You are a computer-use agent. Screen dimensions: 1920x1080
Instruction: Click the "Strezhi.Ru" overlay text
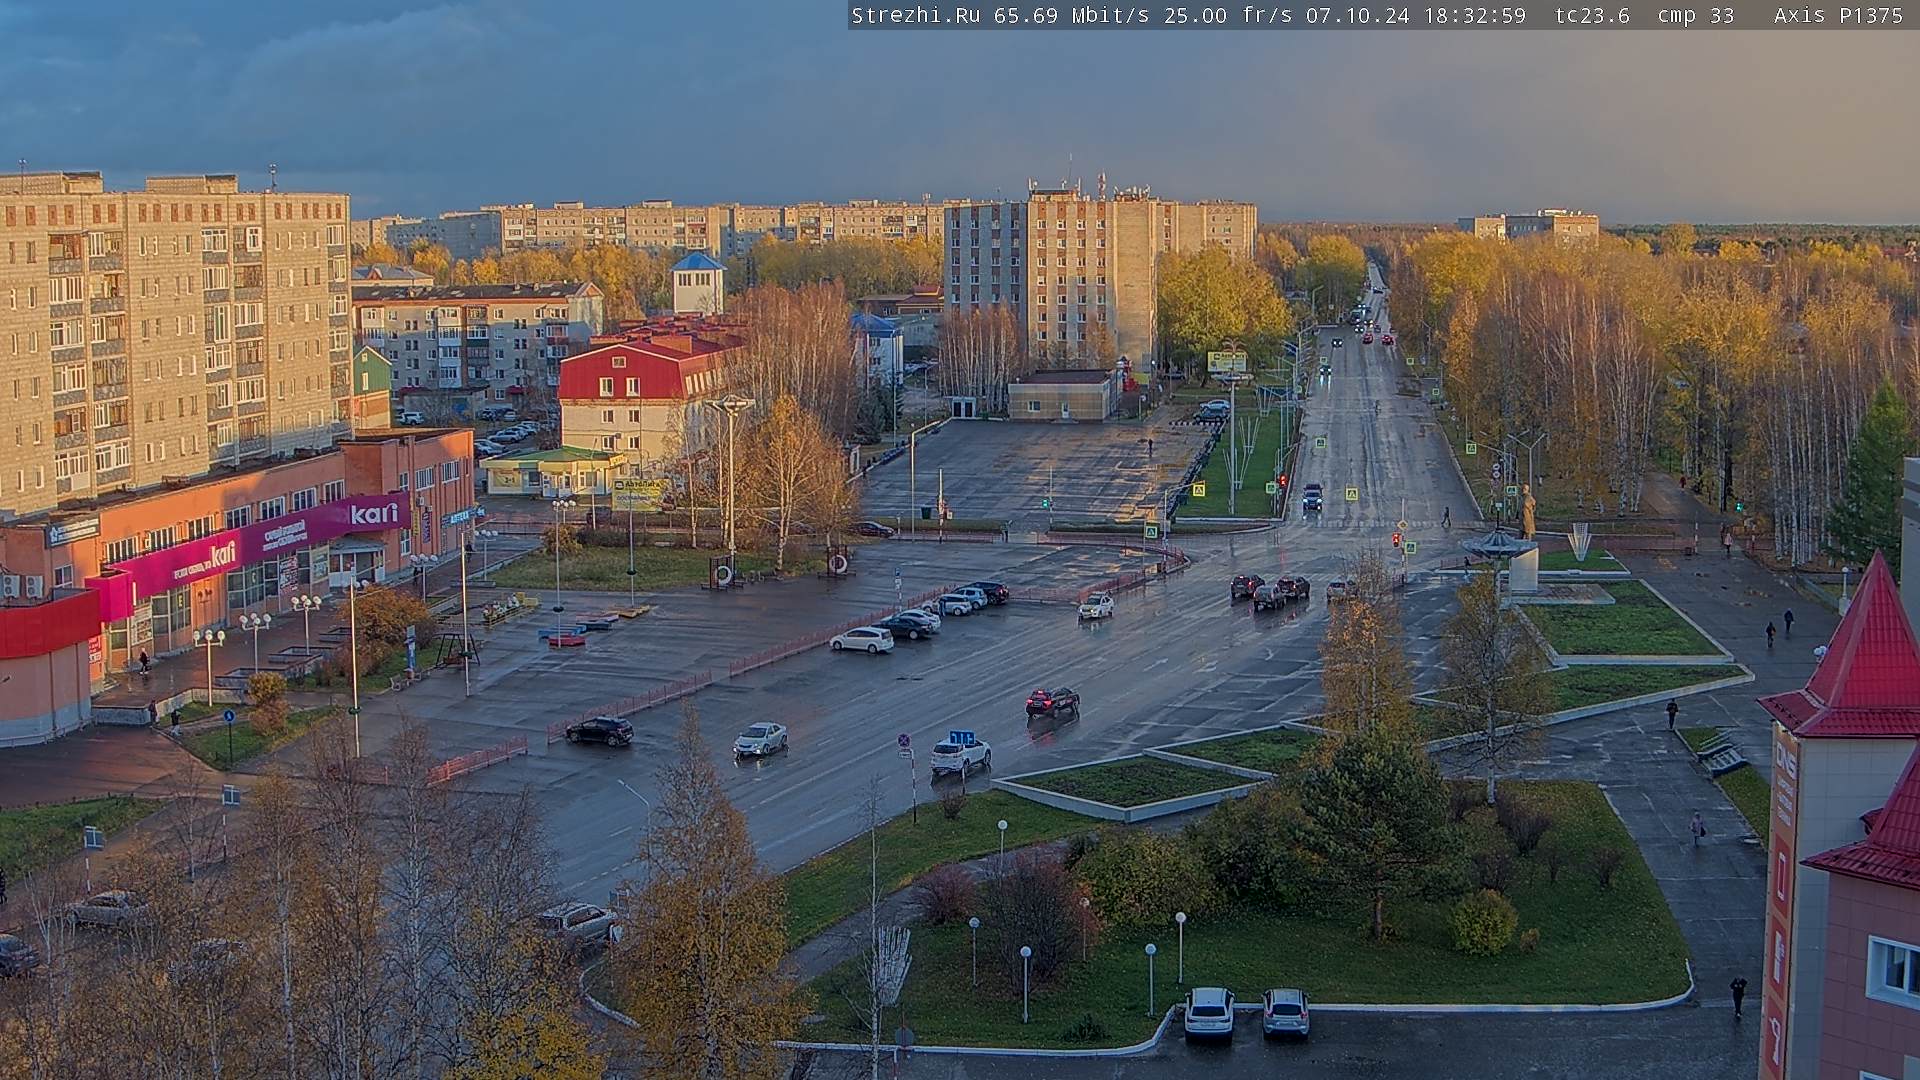[x=915, y=15]
